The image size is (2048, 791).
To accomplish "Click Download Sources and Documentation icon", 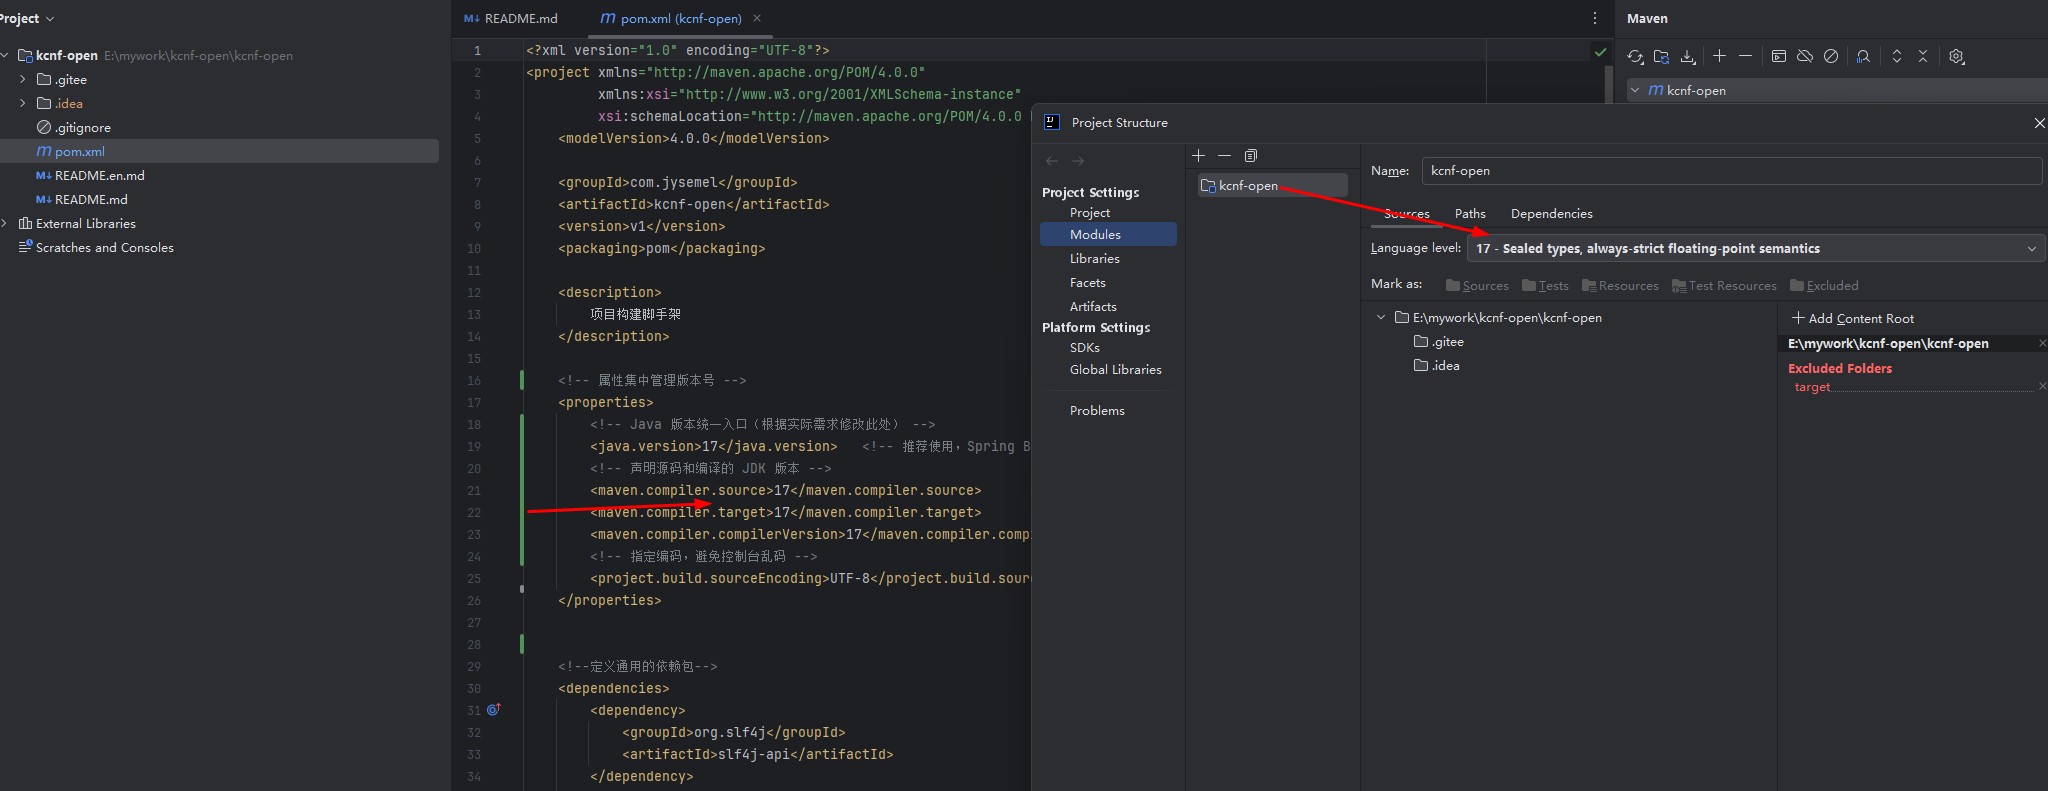I will tap(1688, 57).
